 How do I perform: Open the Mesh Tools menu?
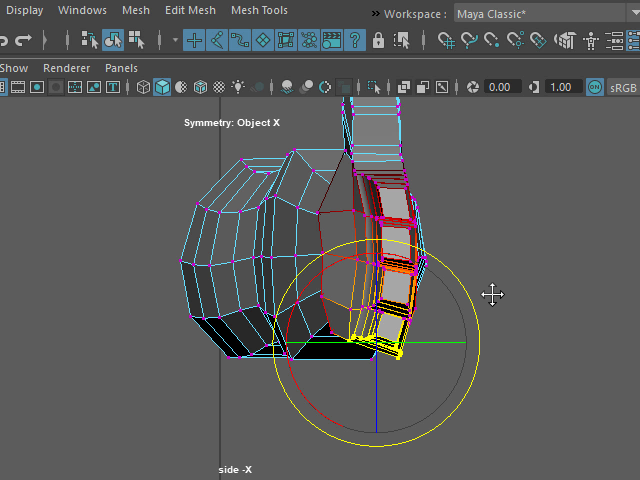pyautogui.click(x=259, y=10)
